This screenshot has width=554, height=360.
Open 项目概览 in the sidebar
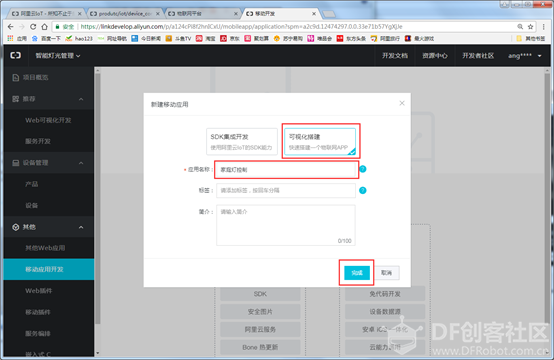[49, 77]
